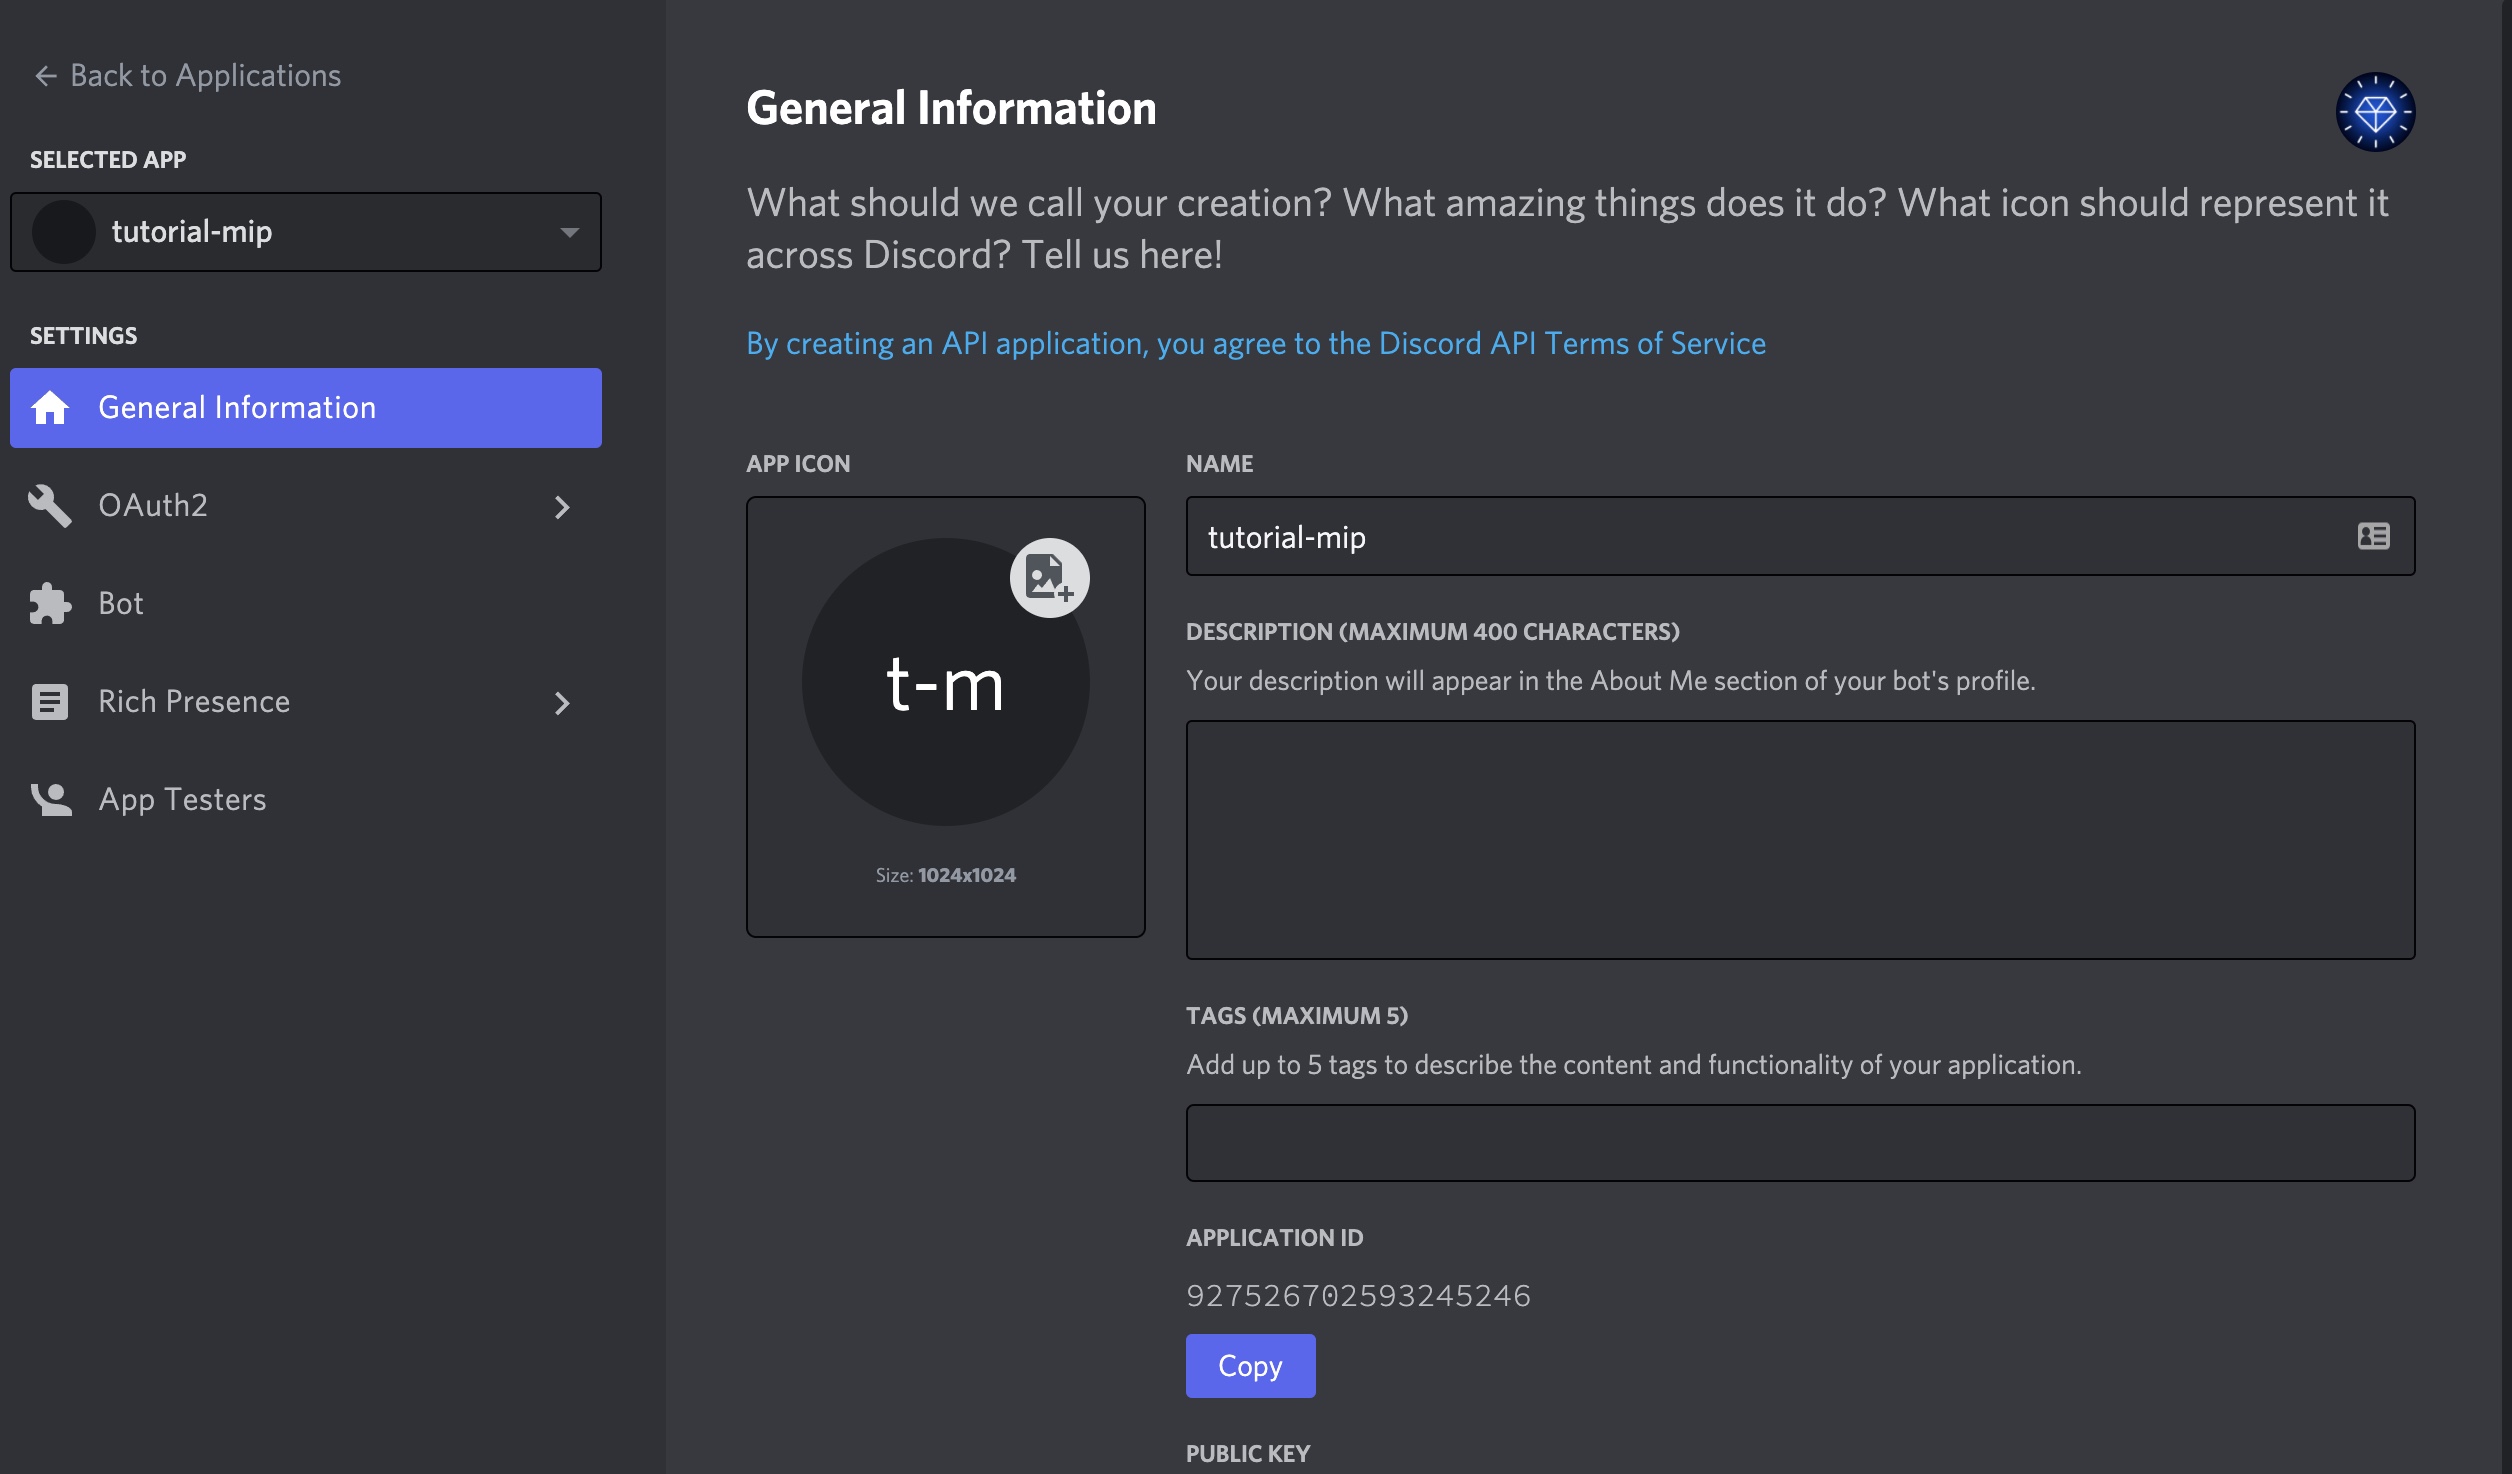Click the dropdown caret in selected app box
The height and width of the screenshot is (1474, 2512).
569,232
